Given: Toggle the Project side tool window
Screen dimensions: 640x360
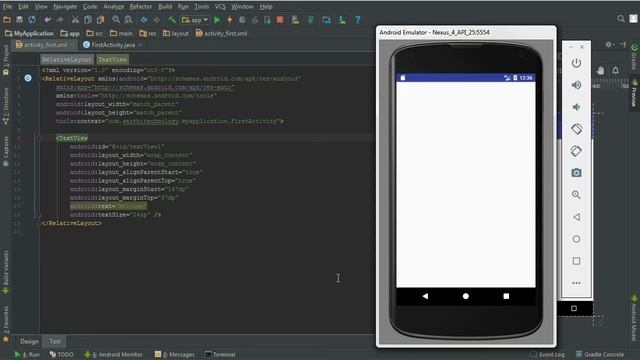Looking at the screenshot, I should point(6,60).
